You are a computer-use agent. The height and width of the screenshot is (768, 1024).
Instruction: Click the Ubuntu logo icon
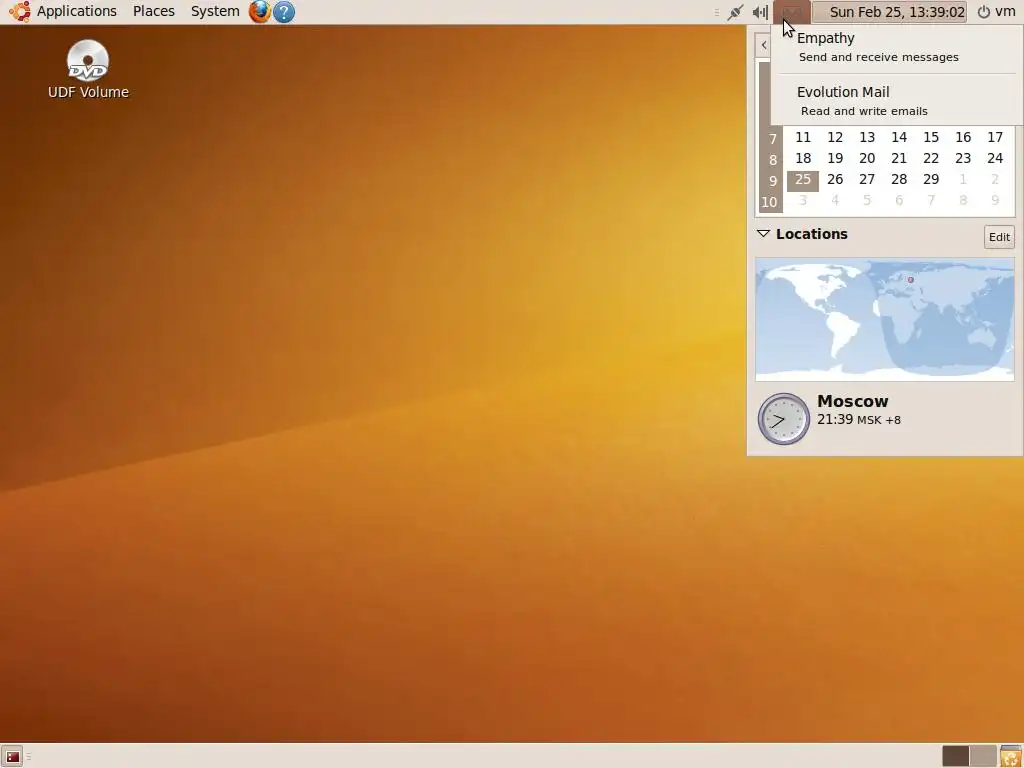click(x=20, y=11)
